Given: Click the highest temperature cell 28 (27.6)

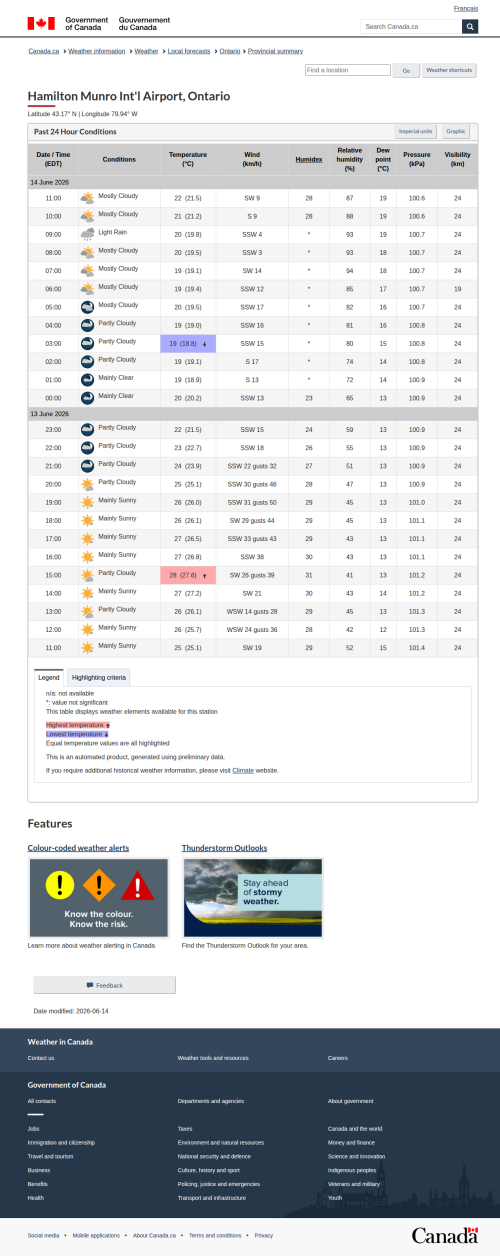Looking at the screenshot, I should point(188,575).
